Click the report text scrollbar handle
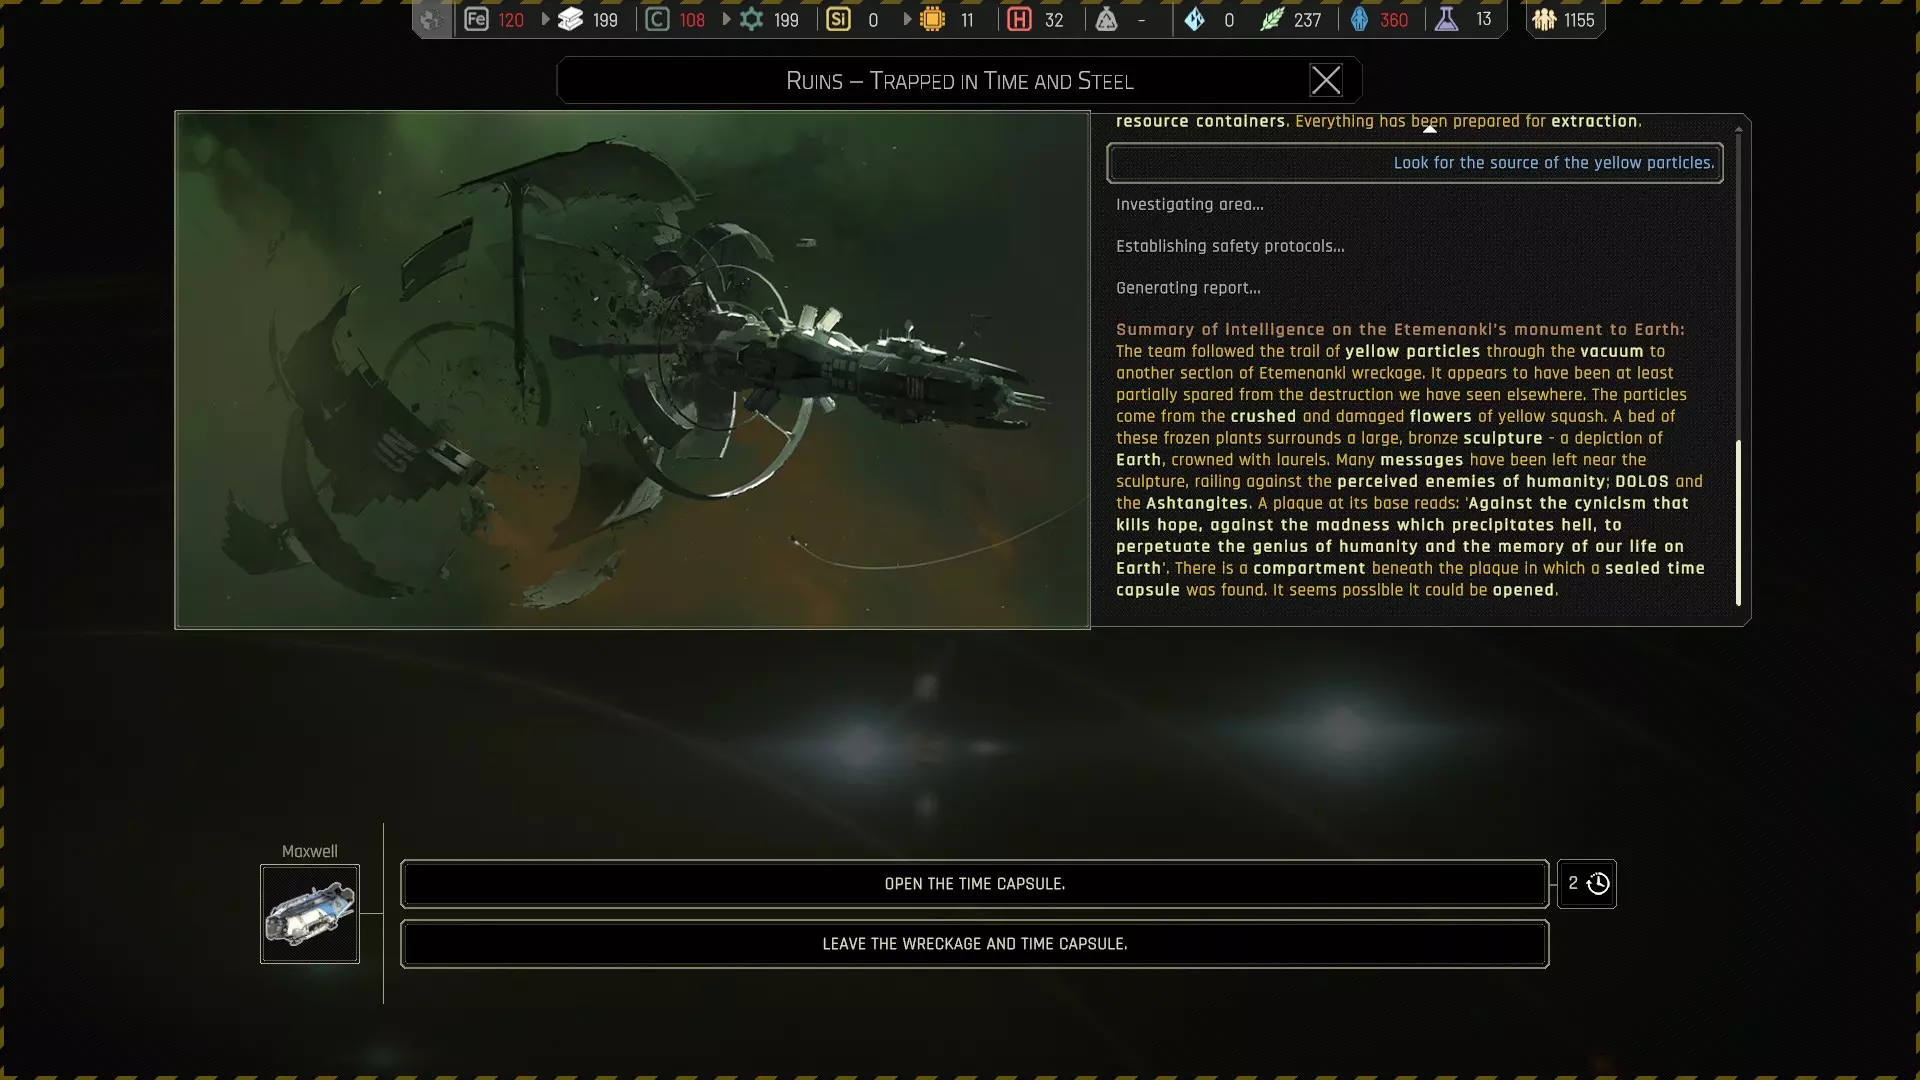The width and height of the screenshot is (1920, 1080). 1738,522
